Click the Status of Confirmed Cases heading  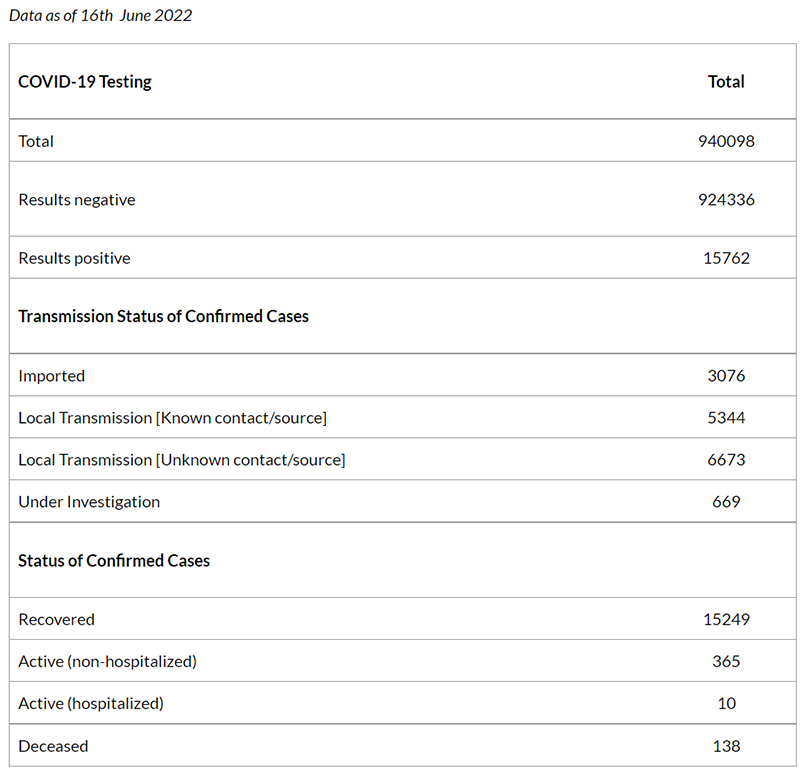click(114, 561)
